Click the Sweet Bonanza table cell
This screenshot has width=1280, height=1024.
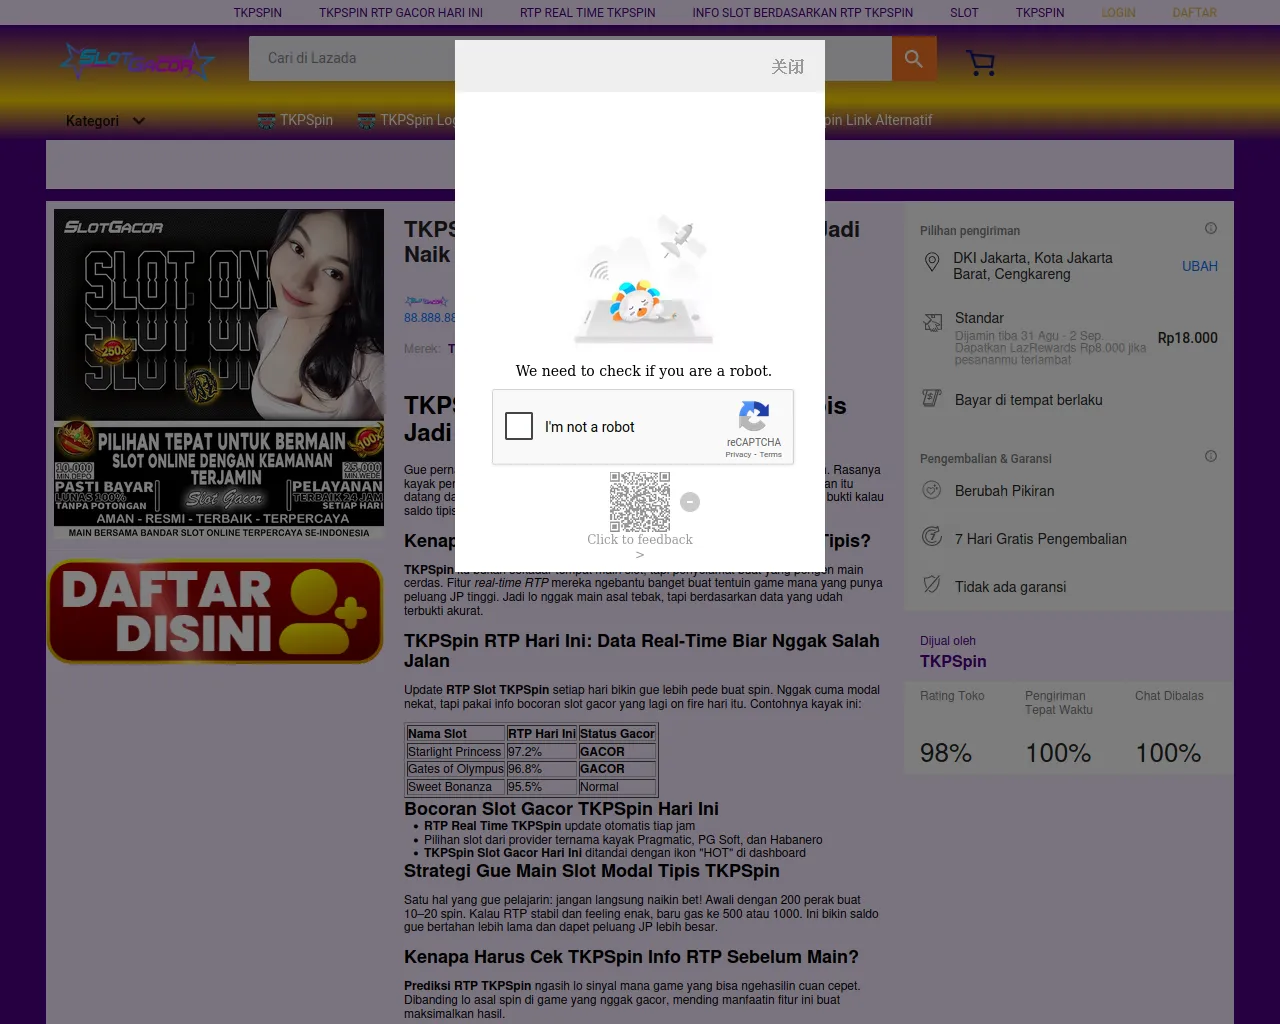pyautogui.click(x=455, y=787)
